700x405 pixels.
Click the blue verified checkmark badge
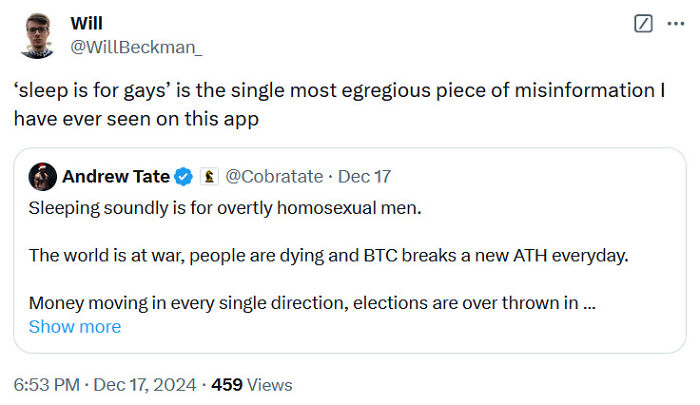point(184,177)
